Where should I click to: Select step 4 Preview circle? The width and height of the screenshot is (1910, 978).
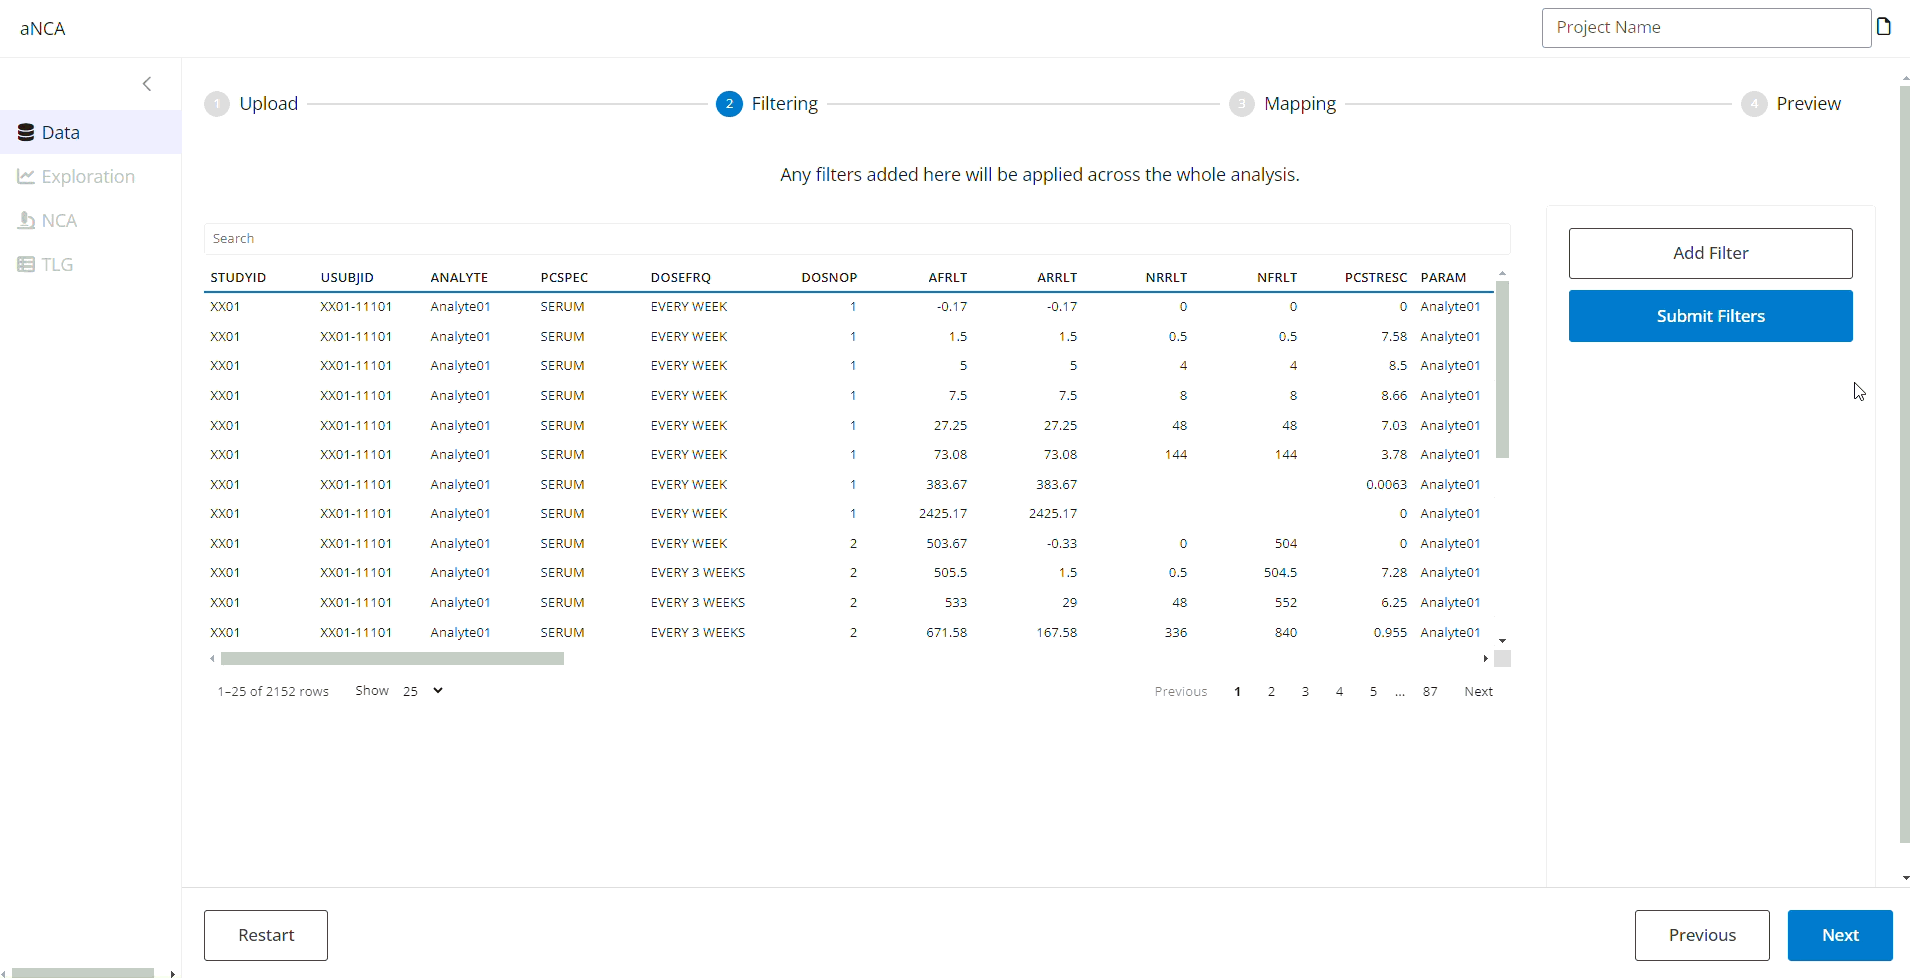coord(1753,104)
